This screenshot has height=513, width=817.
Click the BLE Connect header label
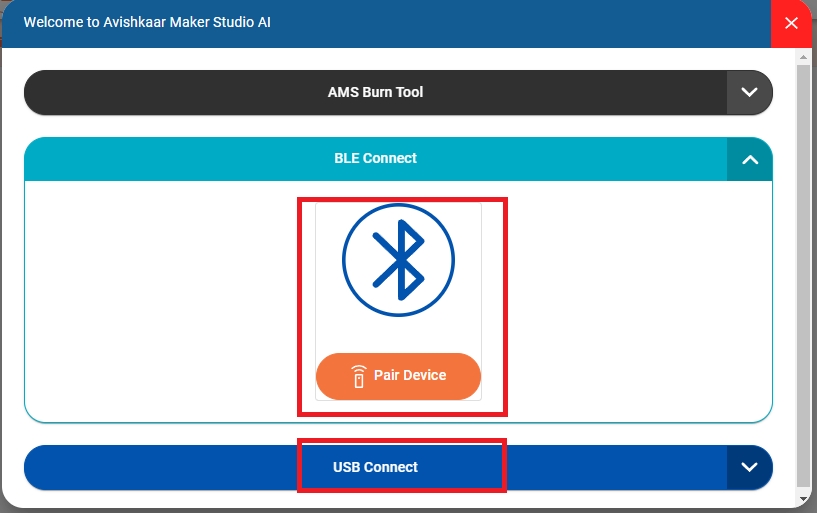pos(375,158)
